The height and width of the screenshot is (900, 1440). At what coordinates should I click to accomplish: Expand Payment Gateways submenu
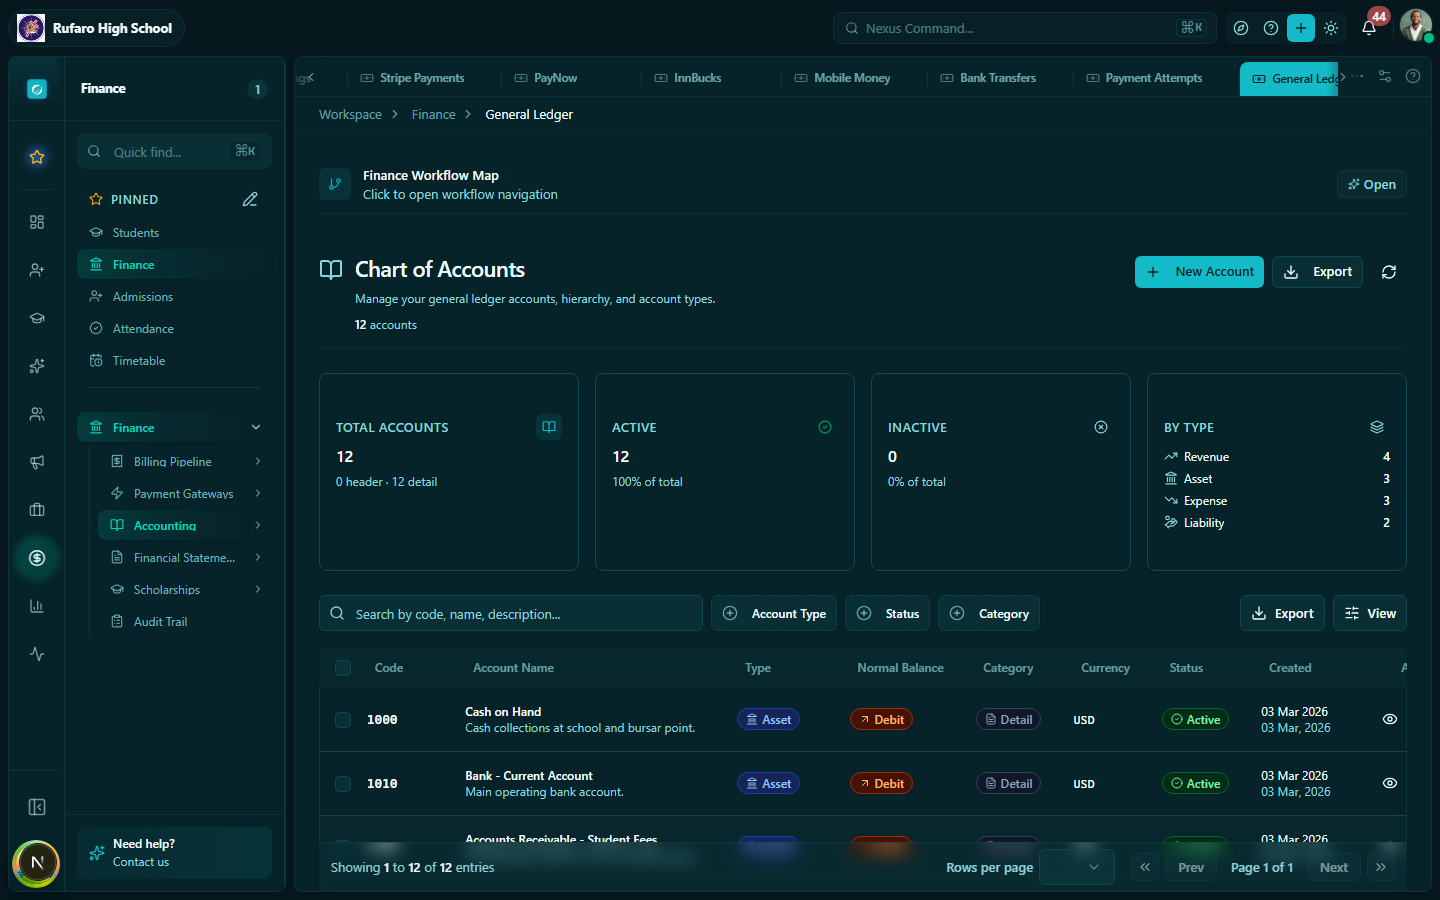click(x=258, y=493)
